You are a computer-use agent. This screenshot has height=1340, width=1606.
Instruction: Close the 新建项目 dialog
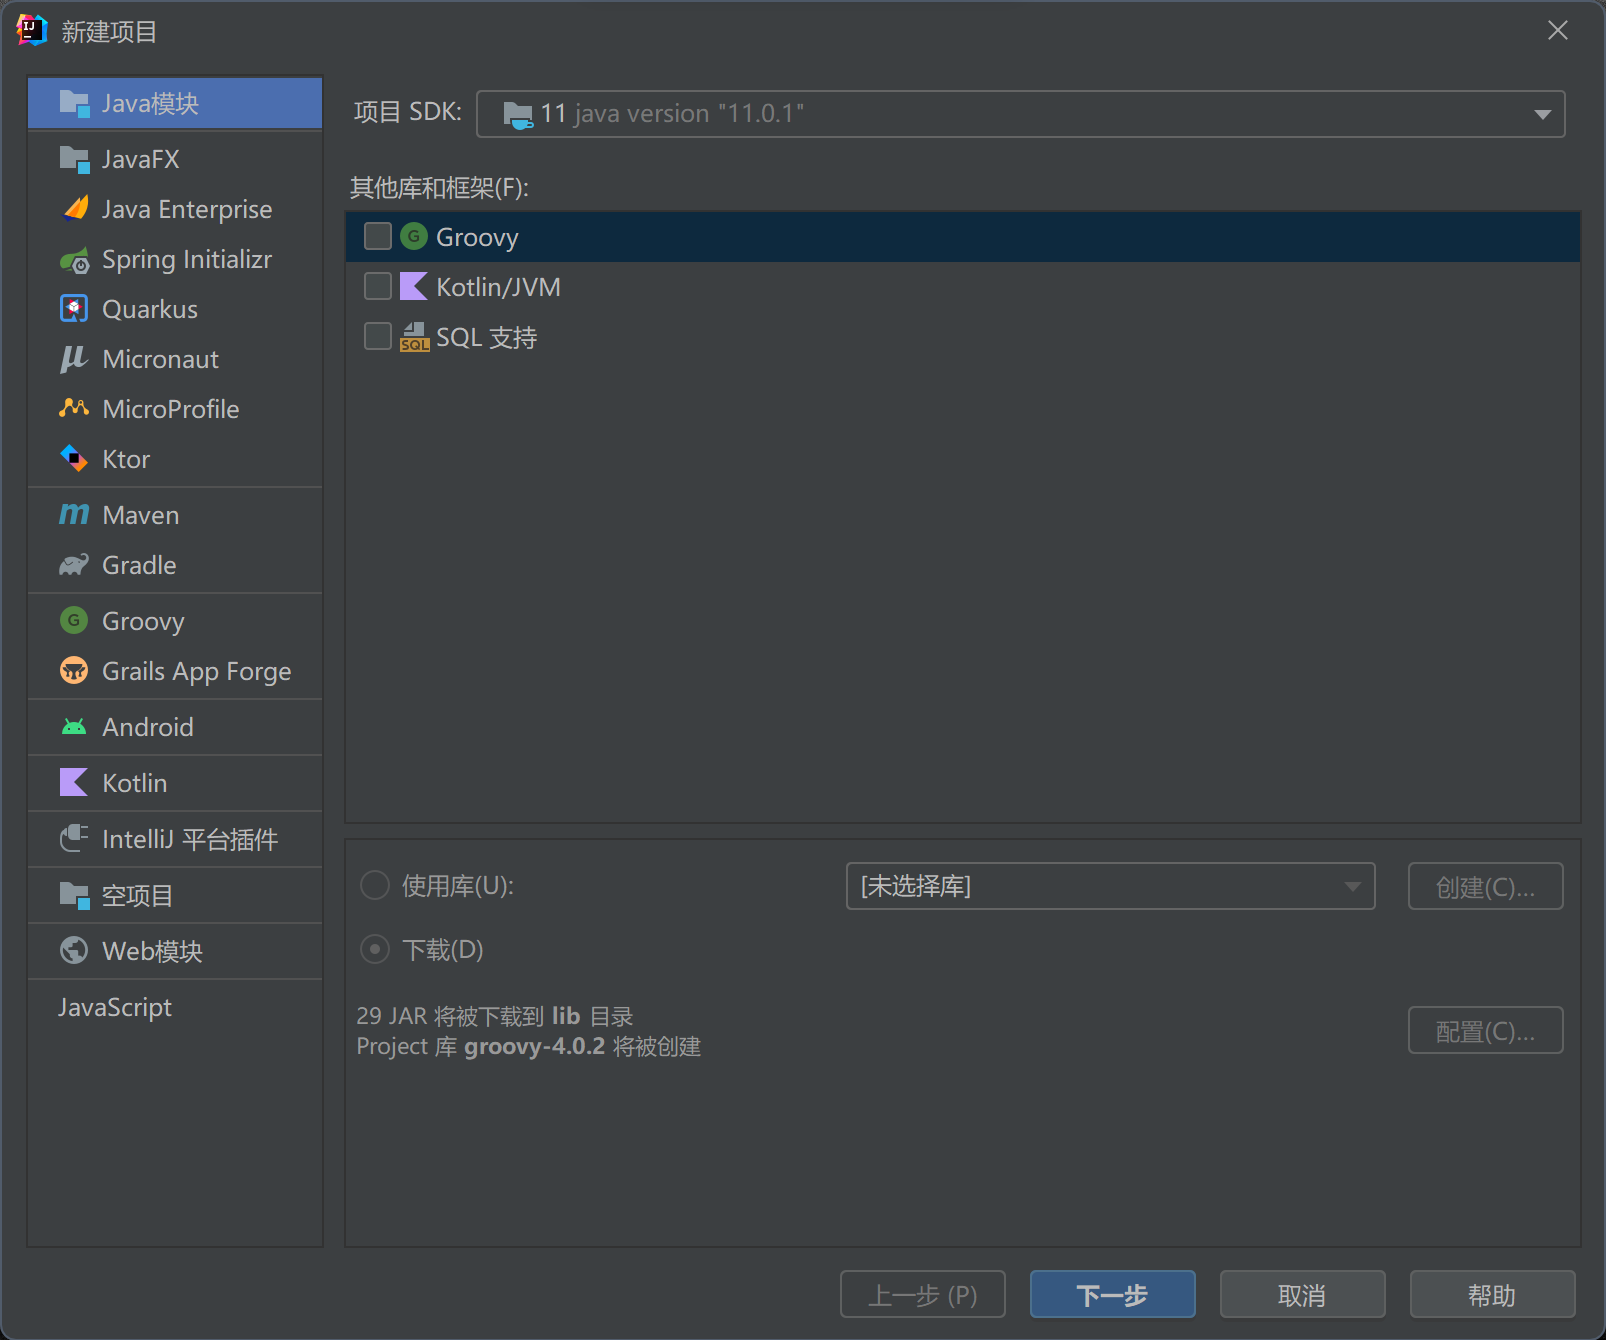(x=1557, y=31)
